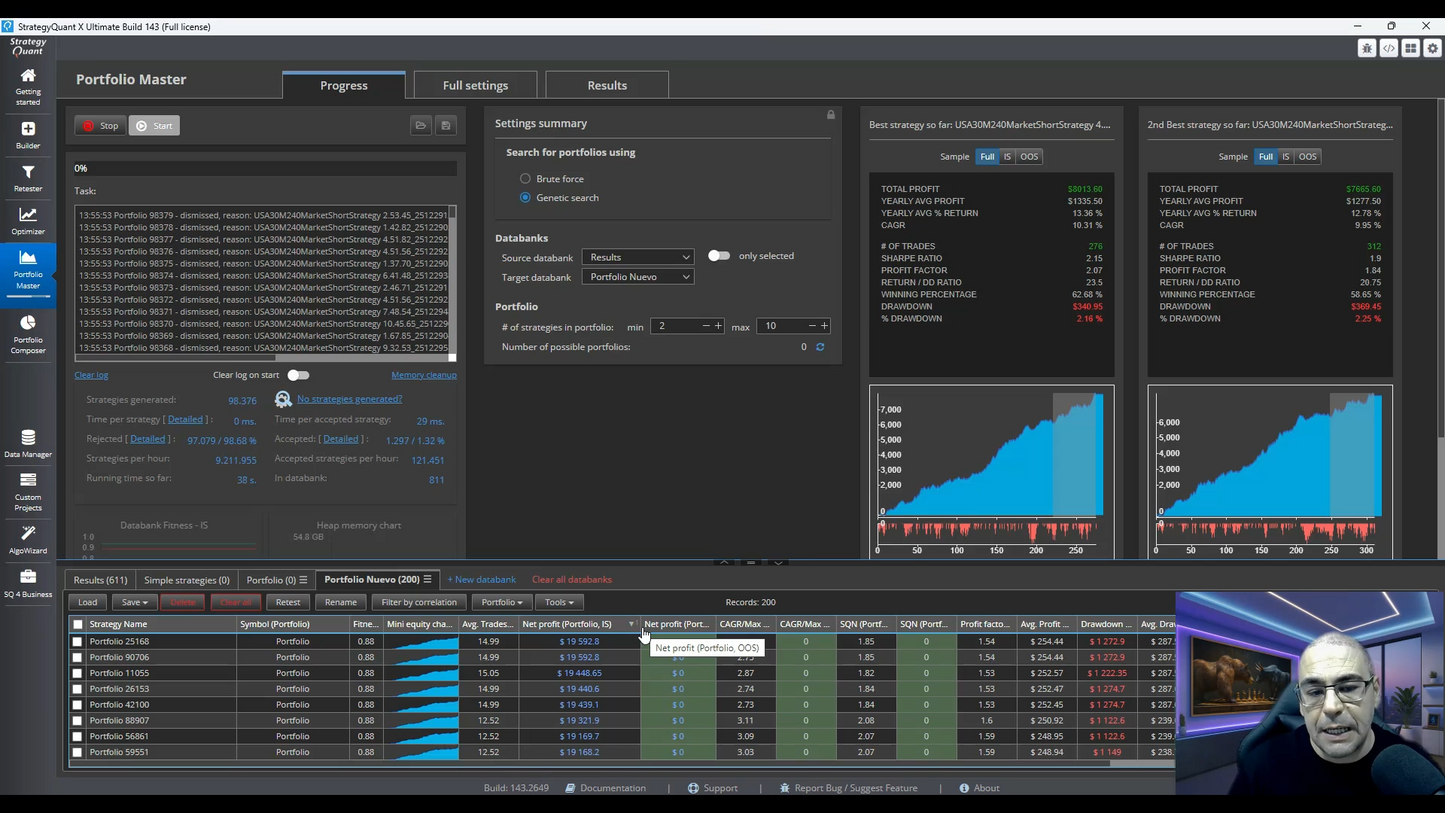Viewport: 1445px width, 813px height.
Task: Switch to the Full settings tab
Action: pyautogui.click(x=476, y=85)
